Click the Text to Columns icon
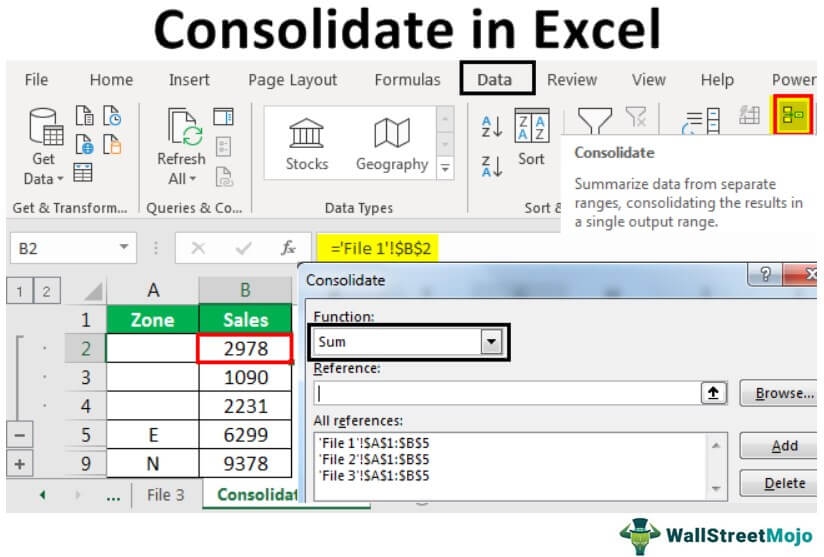824x557 pixels. [701, 121]
